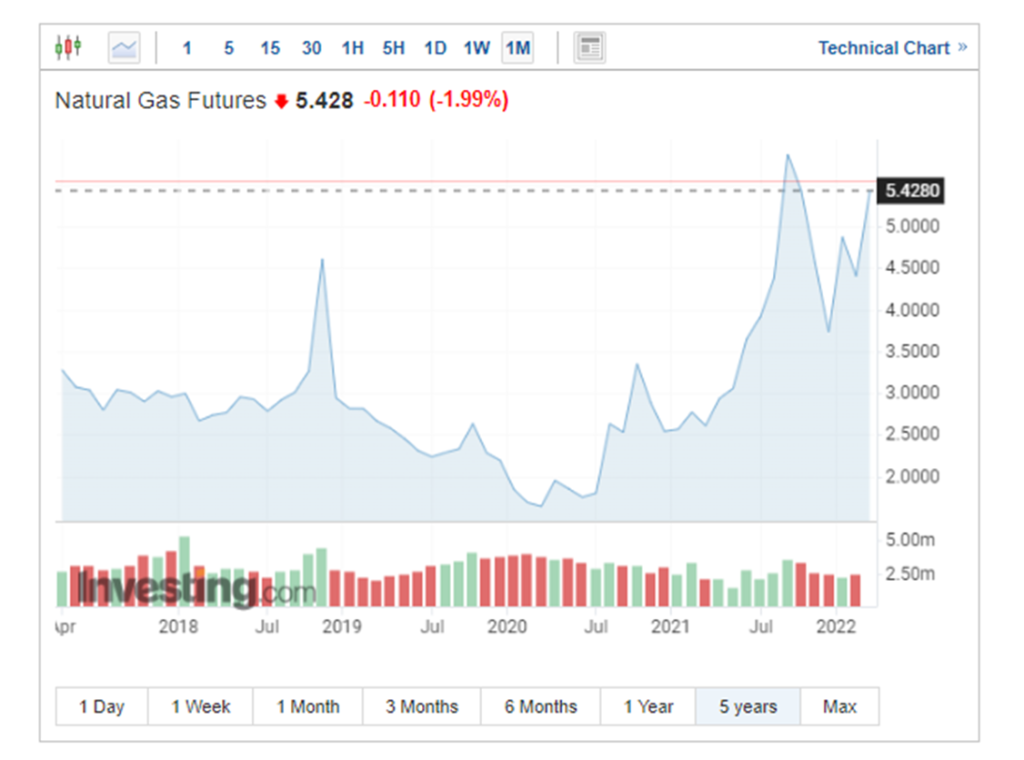Choose the 1W weekly interval

pos(476,48)
